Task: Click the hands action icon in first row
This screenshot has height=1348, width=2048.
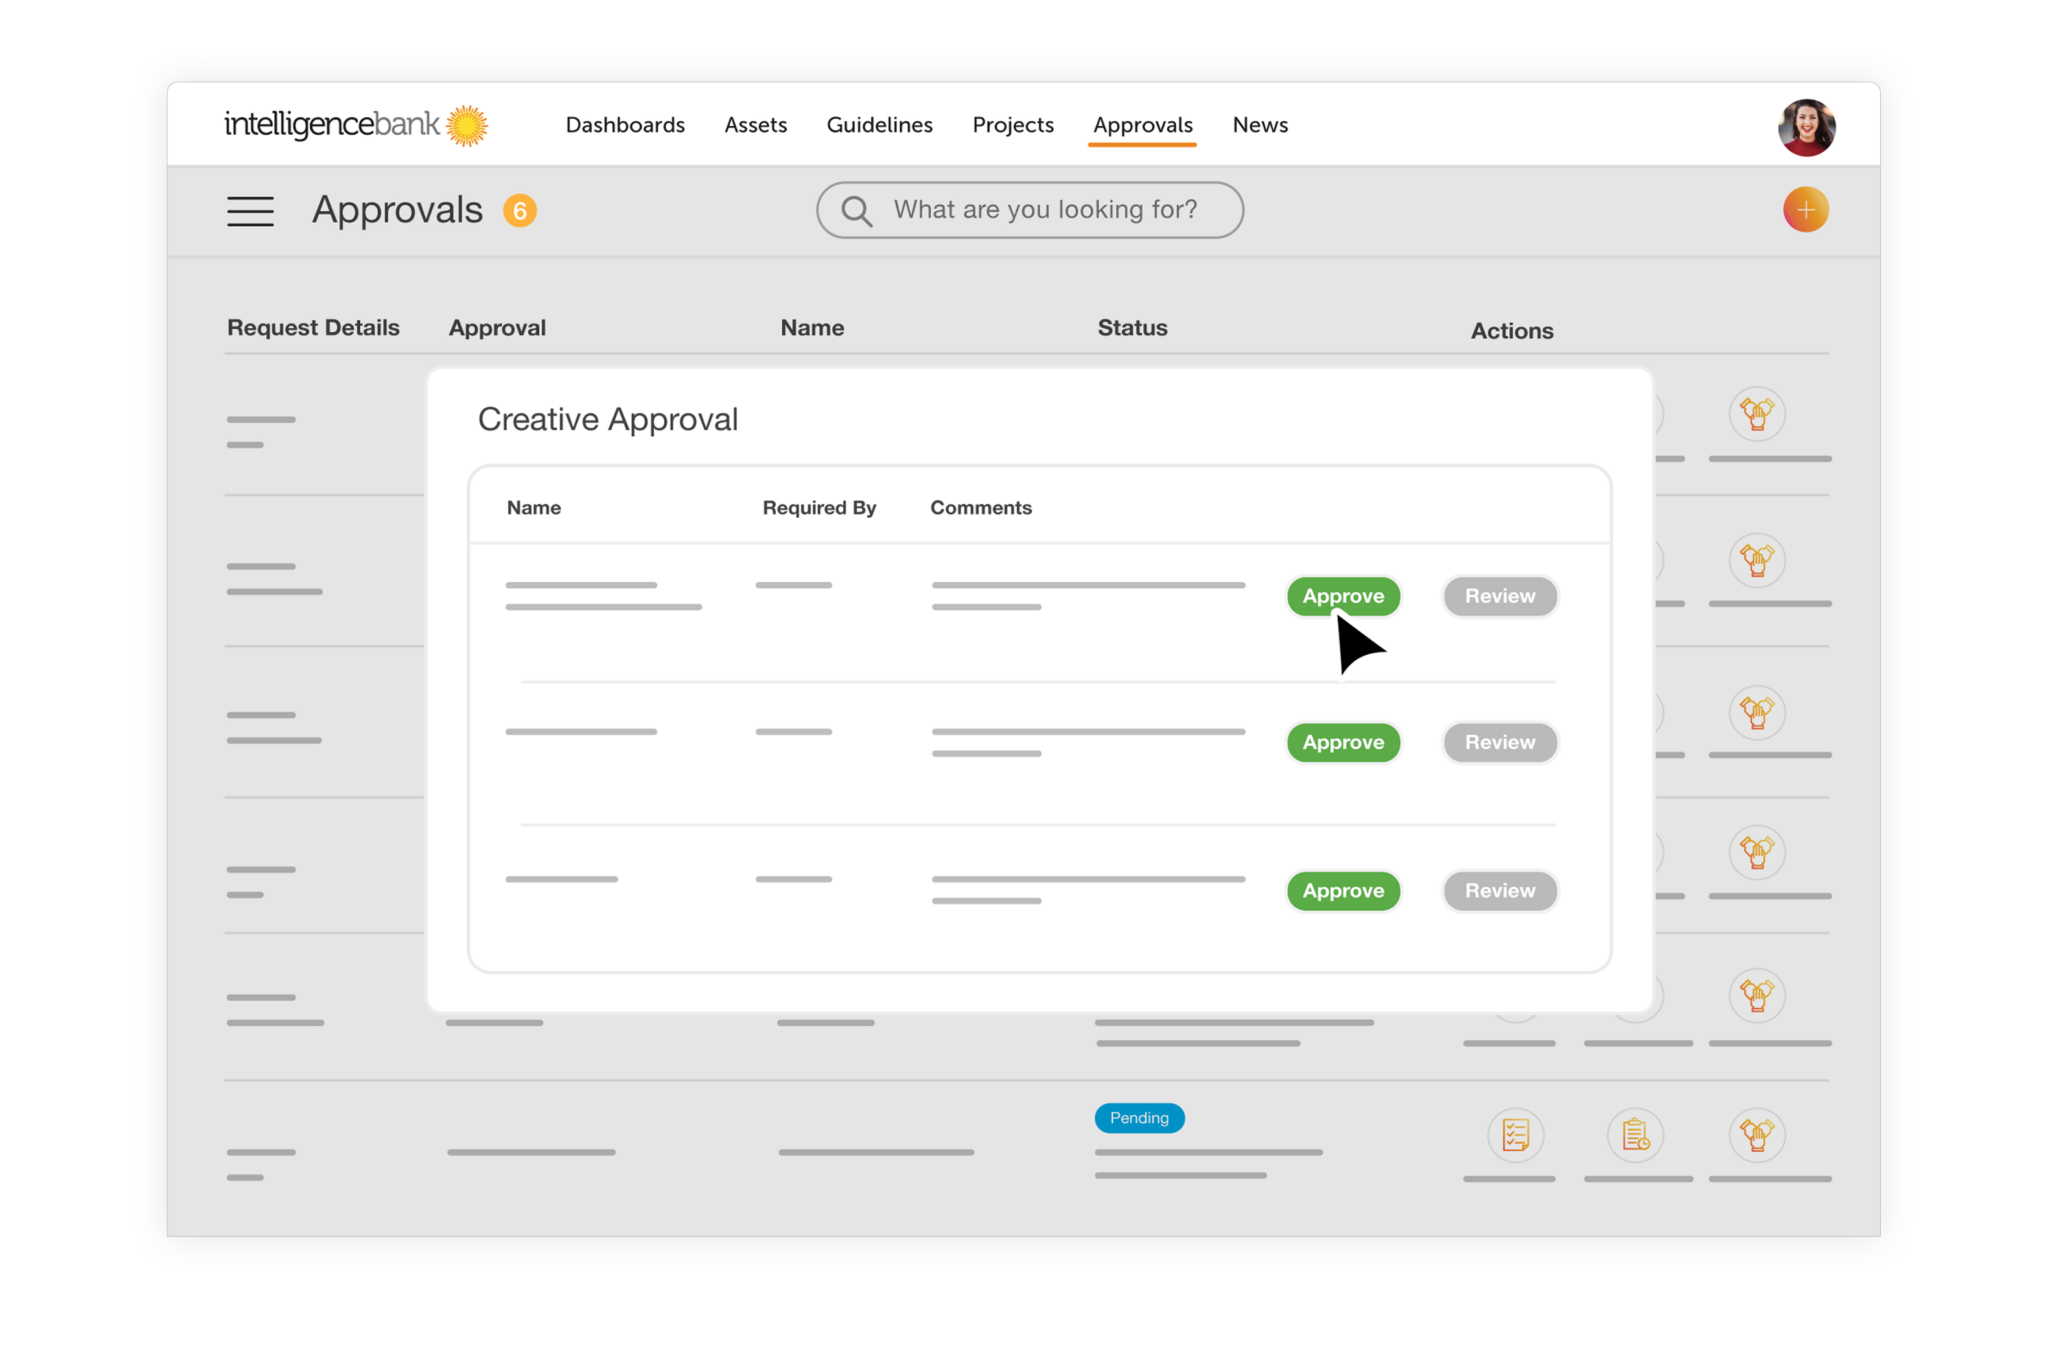Action: (x=1757, y=414)
